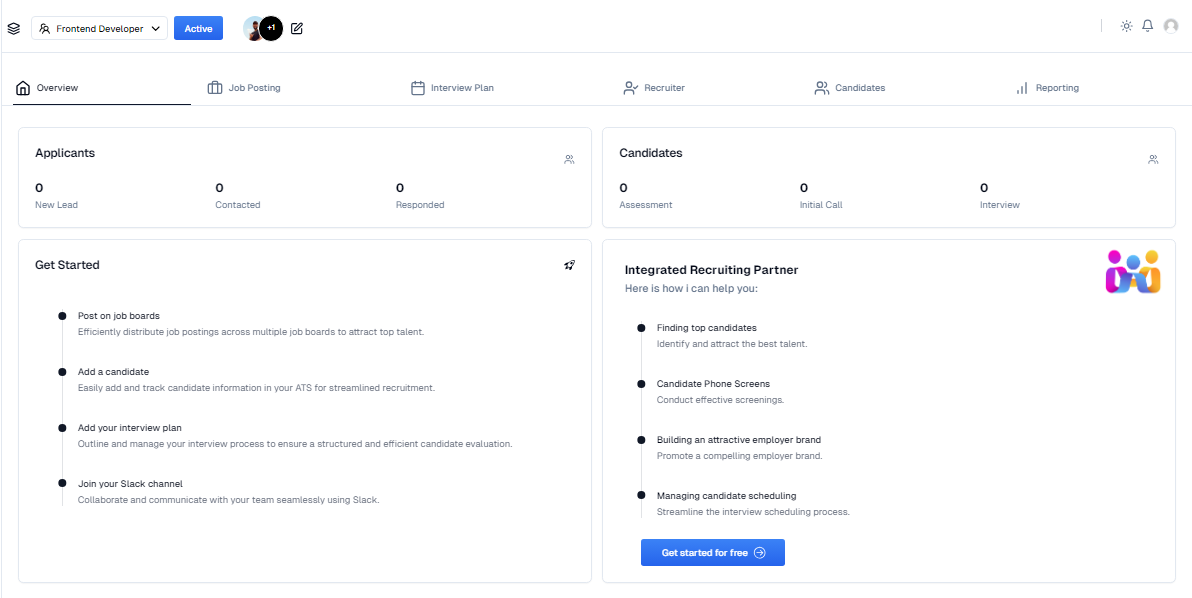Click the bullet dot beside Add a candidate
The height and width of the screenshot is (598, 1192).
pos(62,372)
